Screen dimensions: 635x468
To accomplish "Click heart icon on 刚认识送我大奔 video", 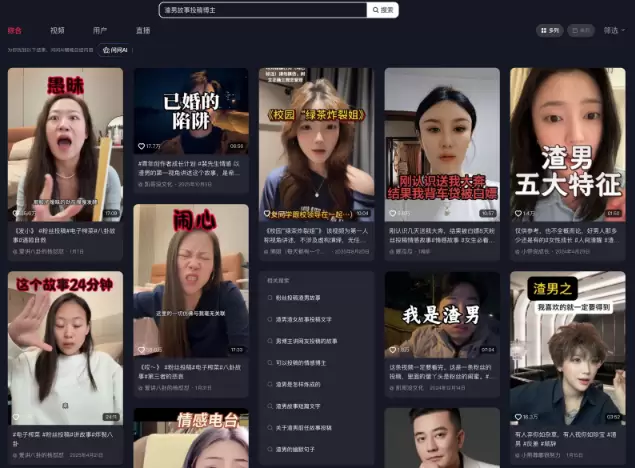I will 392,213.
